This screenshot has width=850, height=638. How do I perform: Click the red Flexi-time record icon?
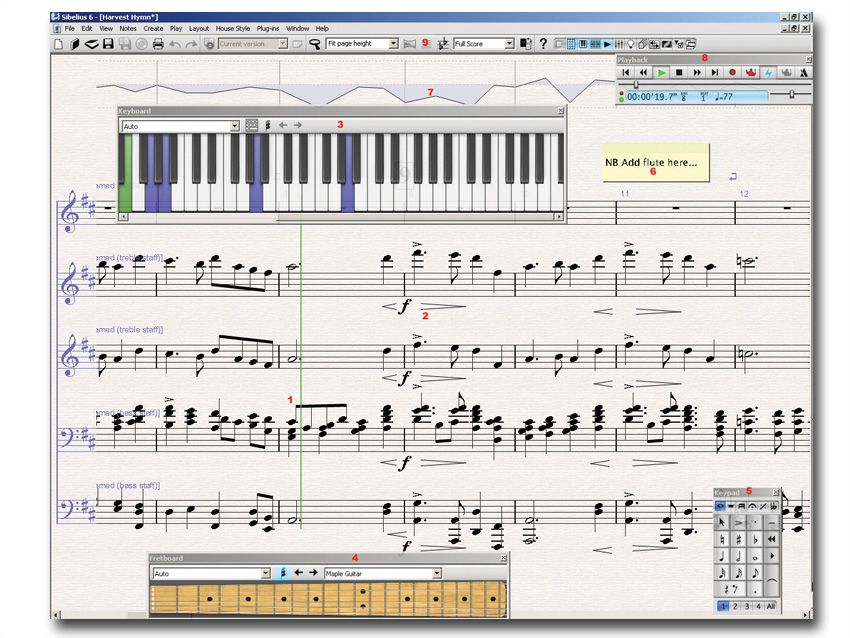pos(732,72)
